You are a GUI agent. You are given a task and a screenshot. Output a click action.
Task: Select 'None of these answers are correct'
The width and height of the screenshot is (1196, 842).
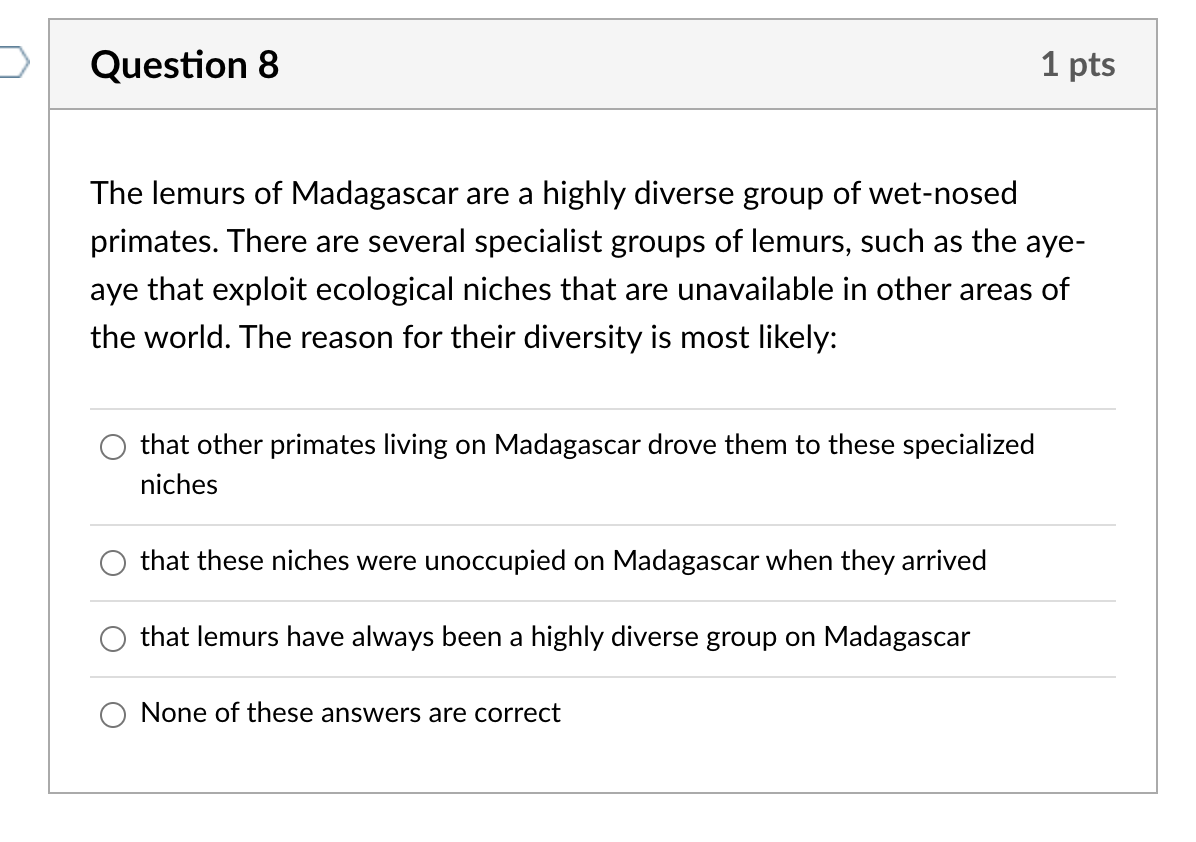[x=113, y=715]
